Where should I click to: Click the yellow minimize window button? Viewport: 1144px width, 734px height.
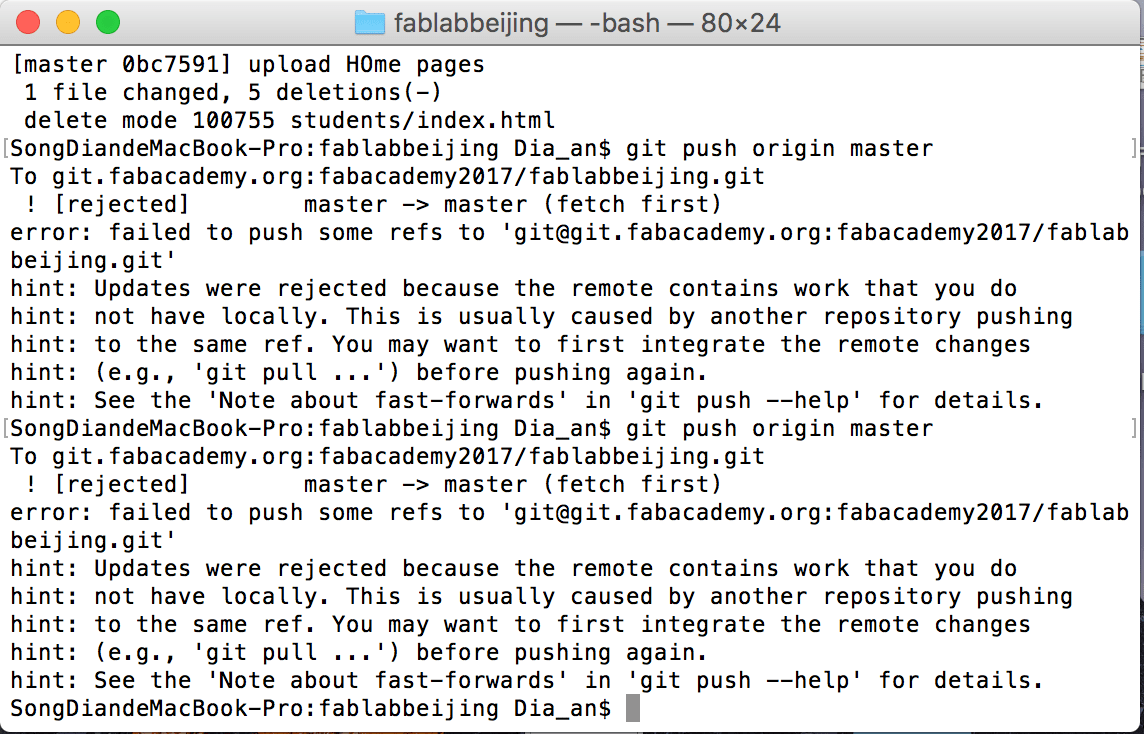click(x=68, y=23)
